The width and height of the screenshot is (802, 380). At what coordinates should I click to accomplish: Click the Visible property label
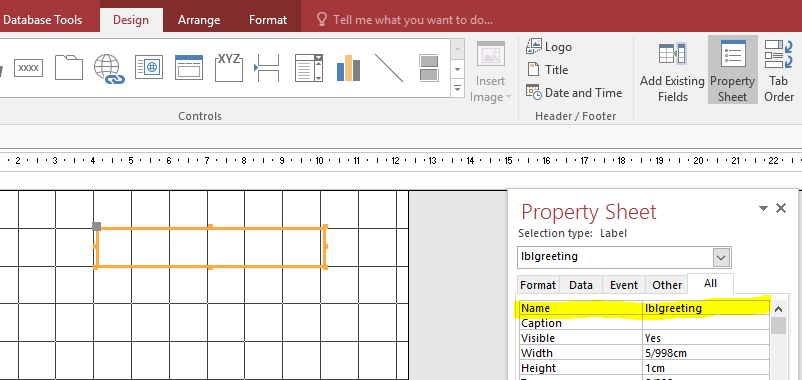coord(538,338)
